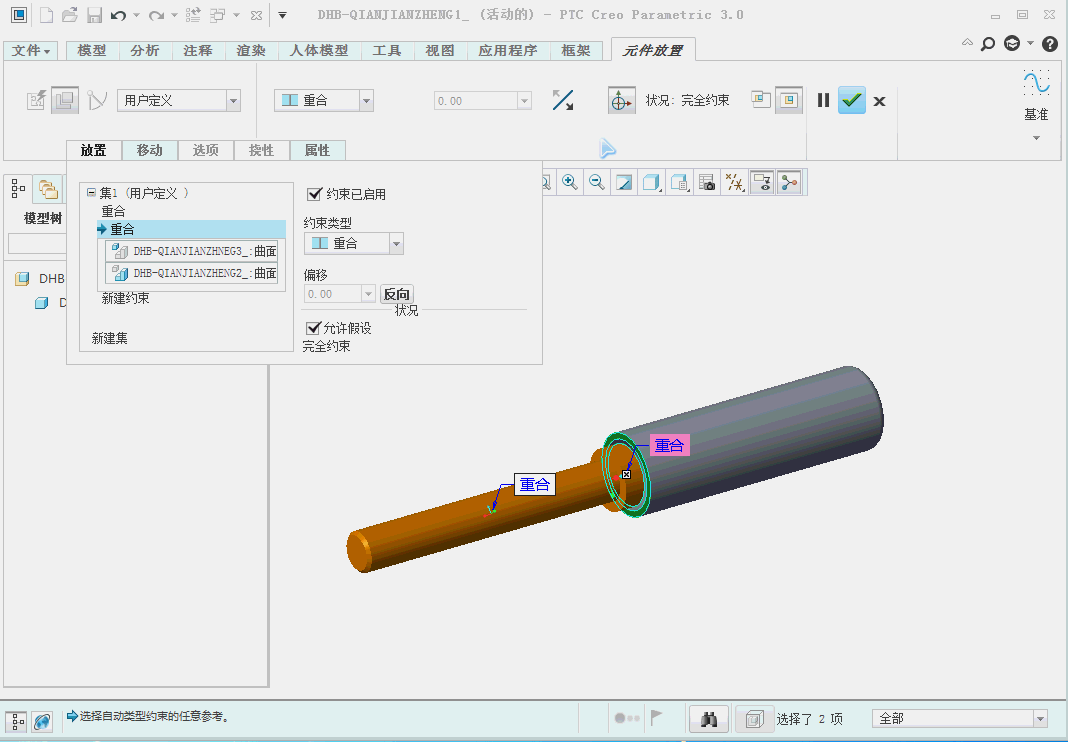
Task: Open Creo help question mark icon
Action: [x=1050, y=44]
